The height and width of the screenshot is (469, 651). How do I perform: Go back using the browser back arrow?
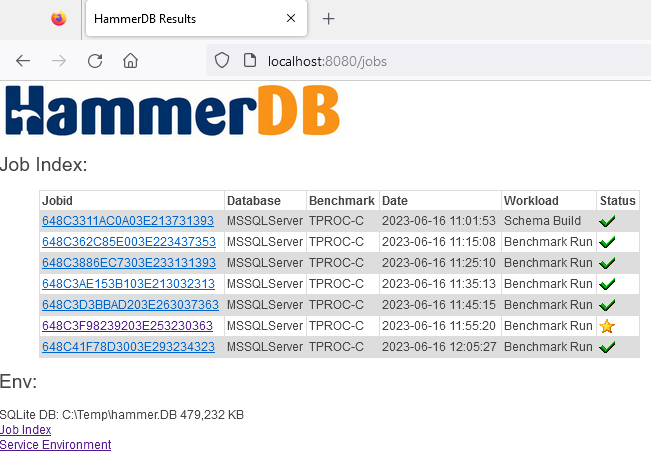click(23, 61)
